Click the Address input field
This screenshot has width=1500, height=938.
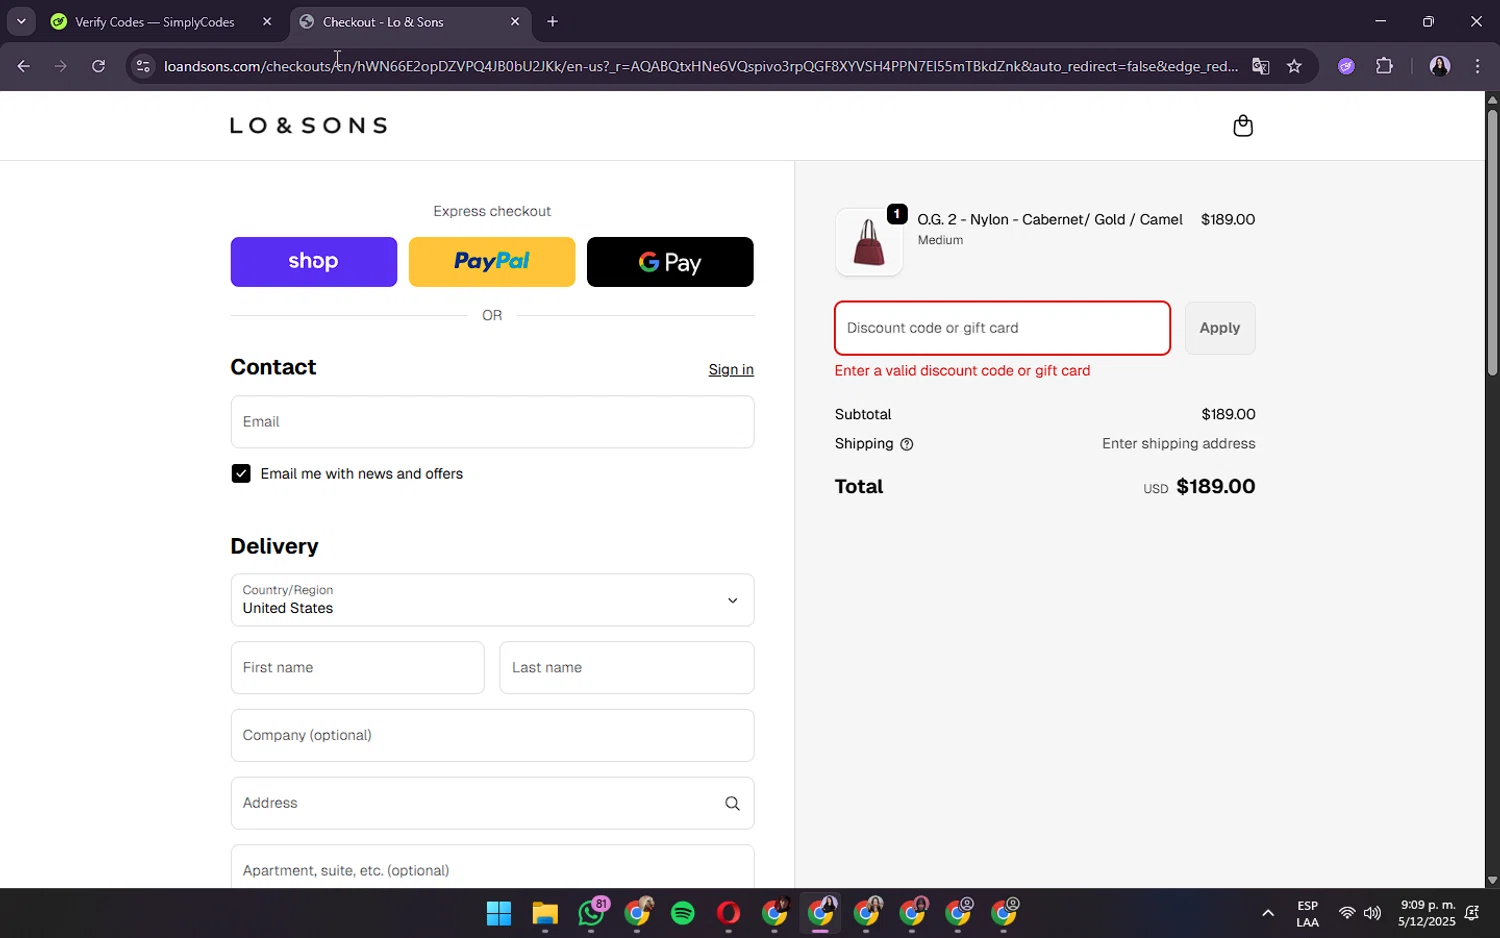coord(492,803)
